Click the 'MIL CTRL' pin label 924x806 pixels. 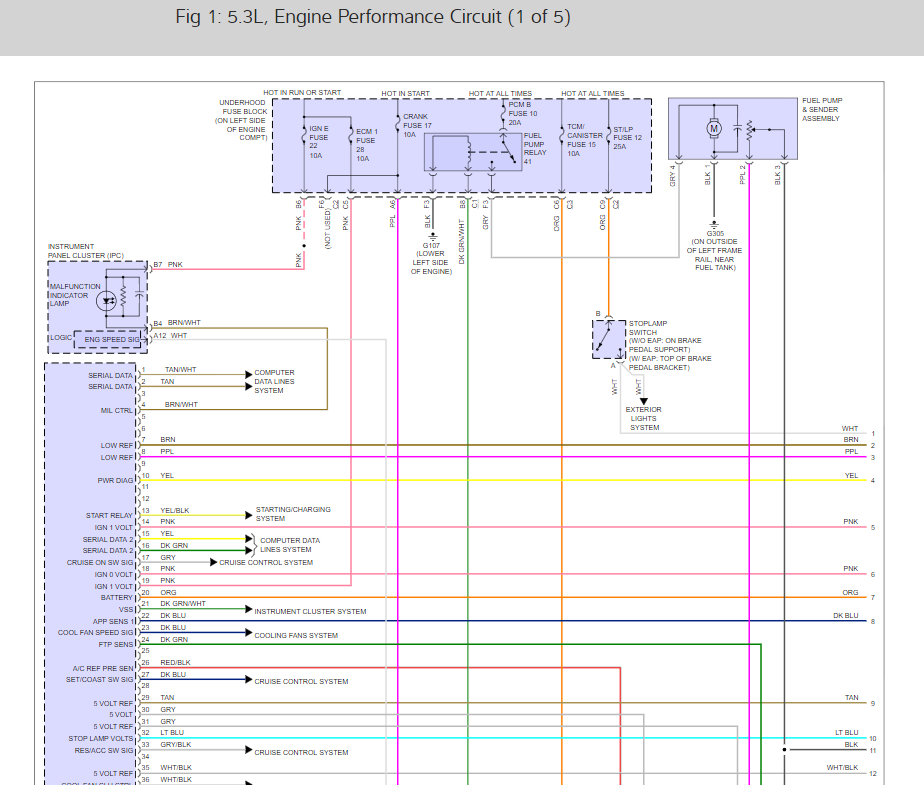[x=117, y=410]
